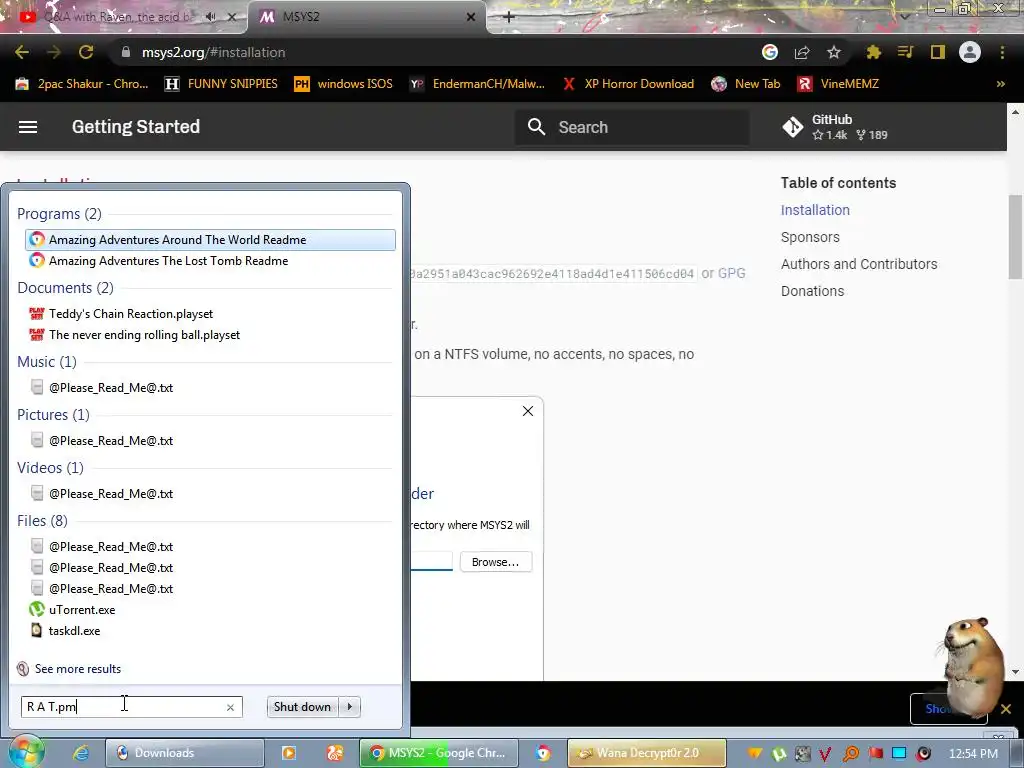The height and width of the screenshot is (768, 1024).
Task: Open the Shut down options arrow
Action: click(350, 707)
